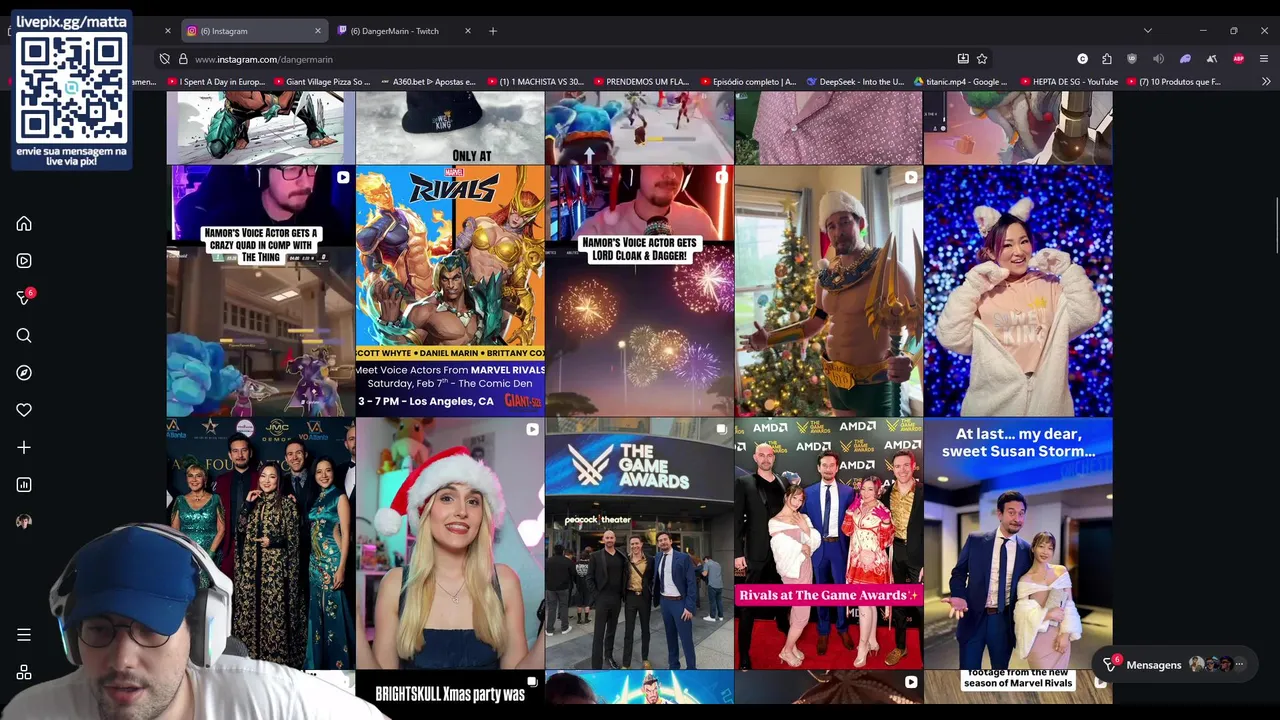This screenshot has height=720, width=1280.
Task: Switch to DangerMarin - Twitch tab
Action: click(404, 31)
